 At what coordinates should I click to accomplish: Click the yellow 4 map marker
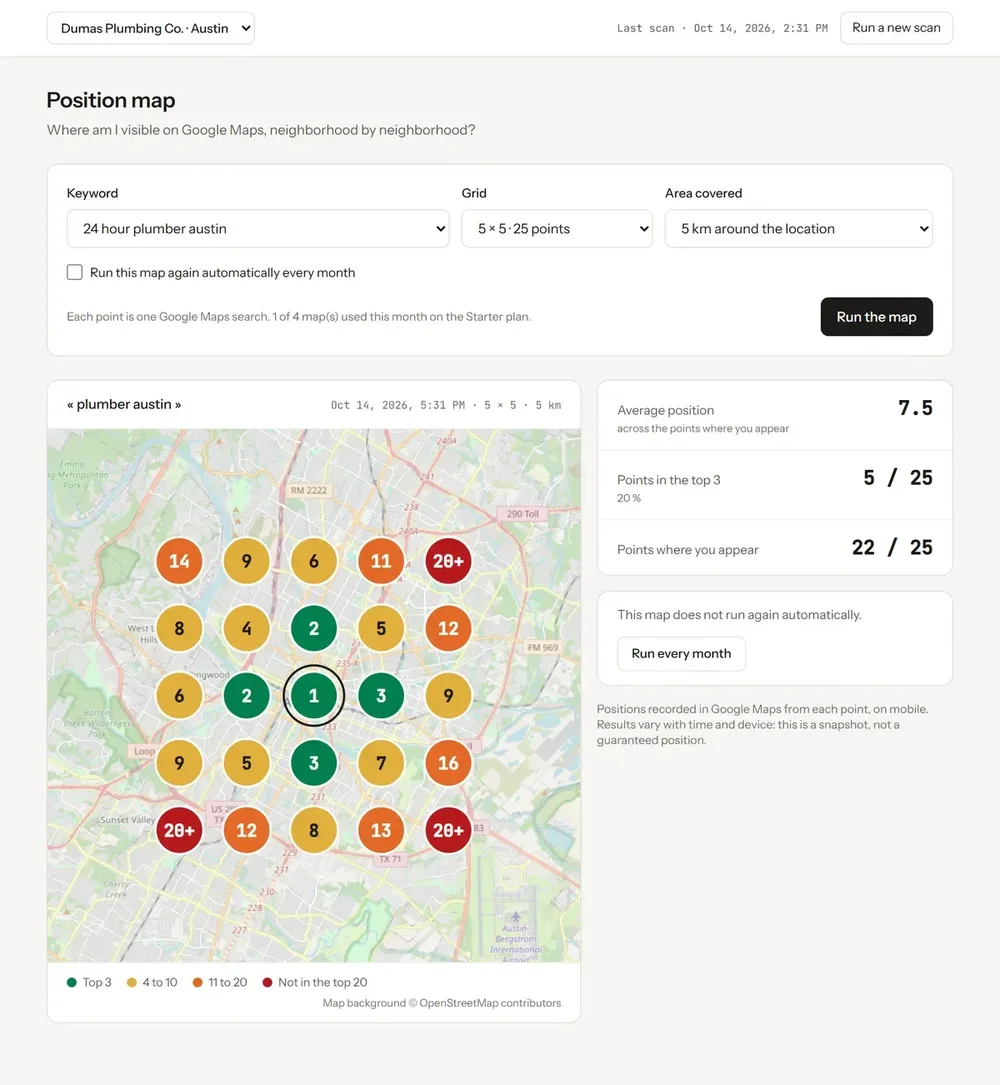pyautogui.click(x=246, y=628)
